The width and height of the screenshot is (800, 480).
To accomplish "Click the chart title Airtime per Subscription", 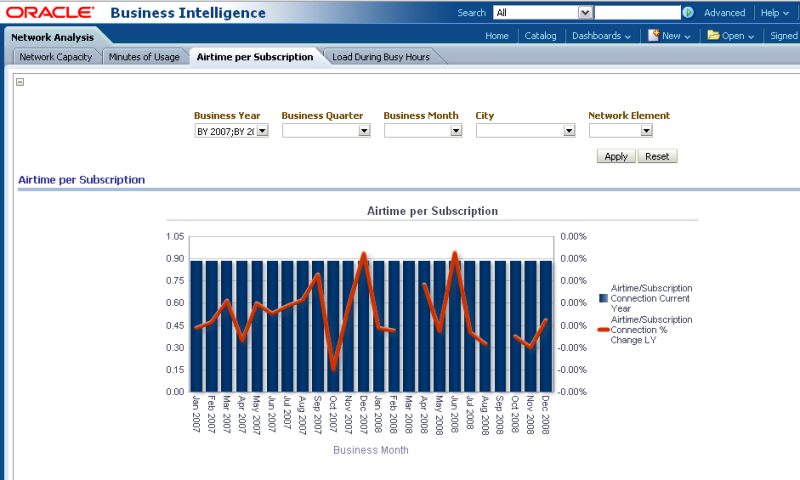I will click(432, 211).
